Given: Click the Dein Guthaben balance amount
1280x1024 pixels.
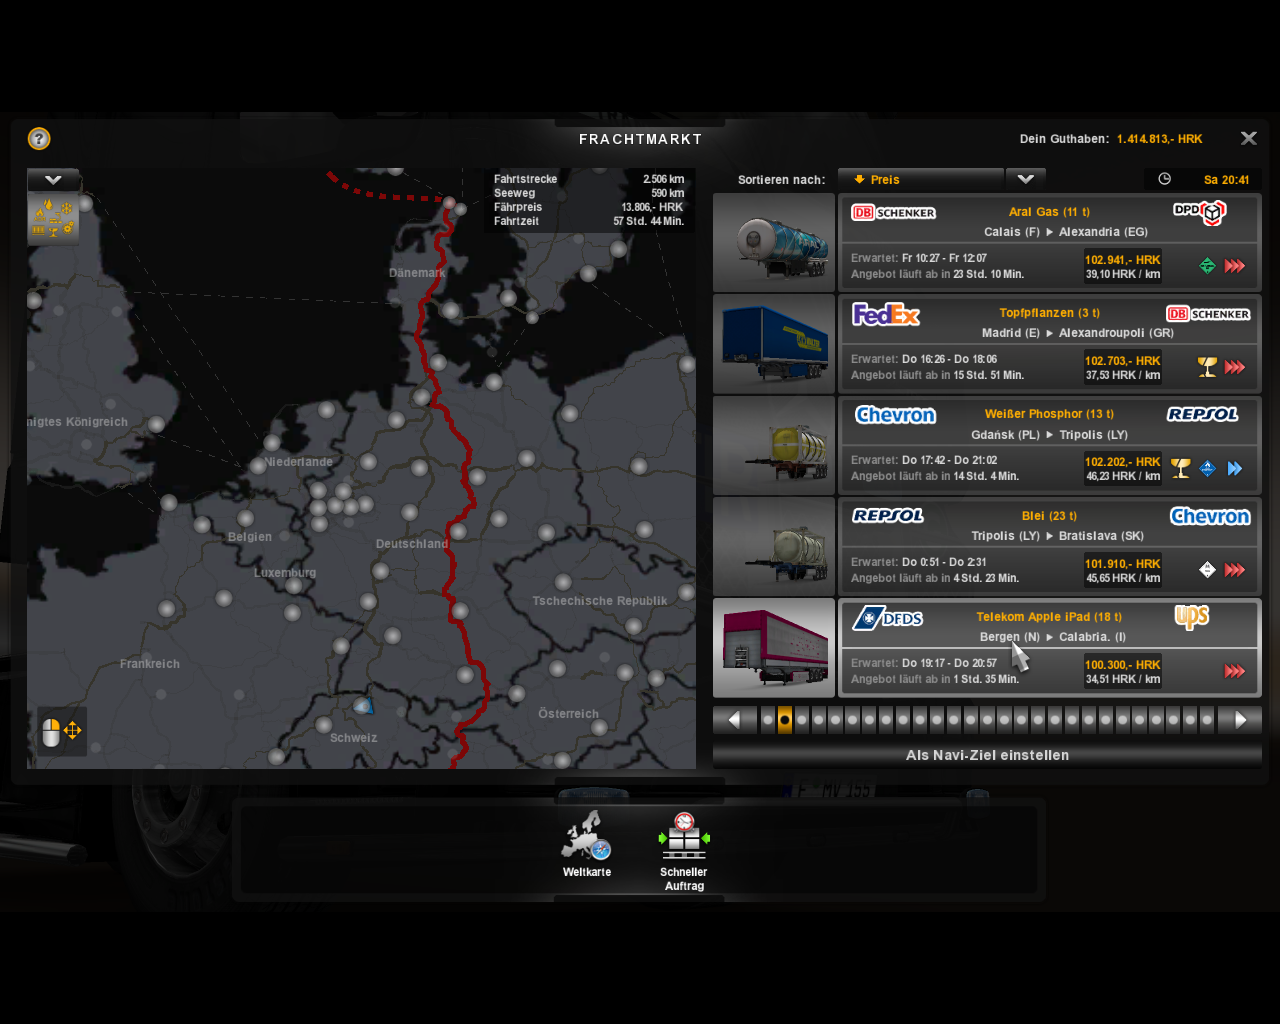Looking at the screenshot, I should click(x=1160, y=139).
